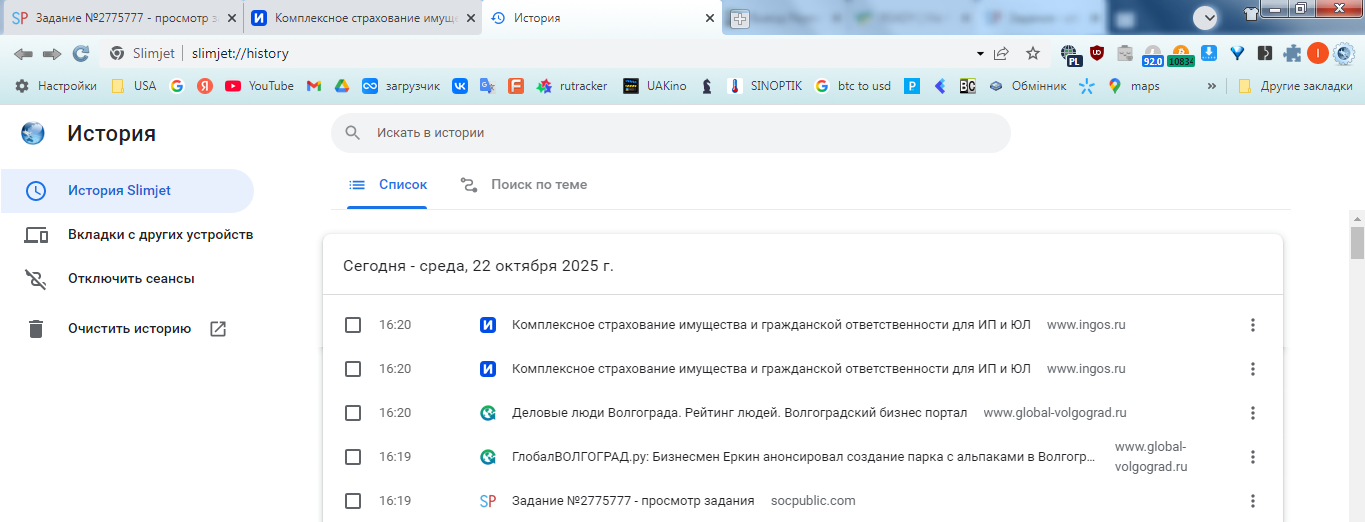Open the BC bookmark icon
Image resolution: width=1365 pixels, height=522 pixels.
click(967, 86)
